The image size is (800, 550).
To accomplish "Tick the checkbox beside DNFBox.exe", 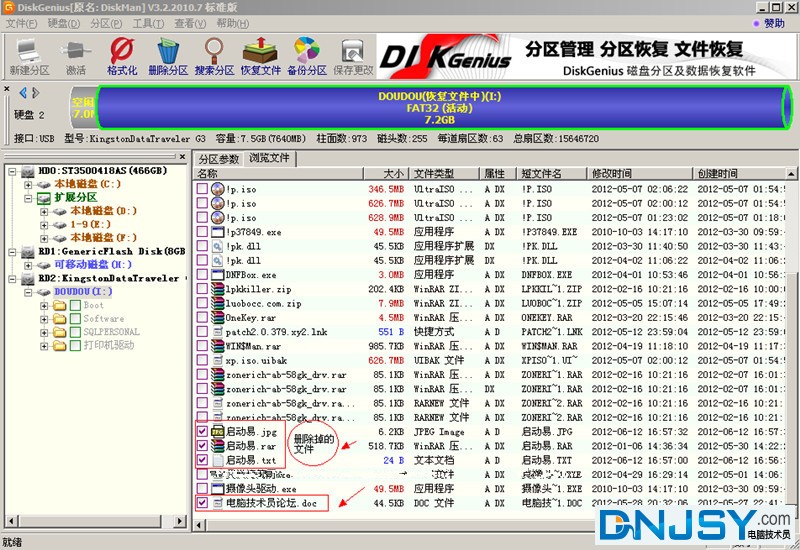I will click(203, 274).
